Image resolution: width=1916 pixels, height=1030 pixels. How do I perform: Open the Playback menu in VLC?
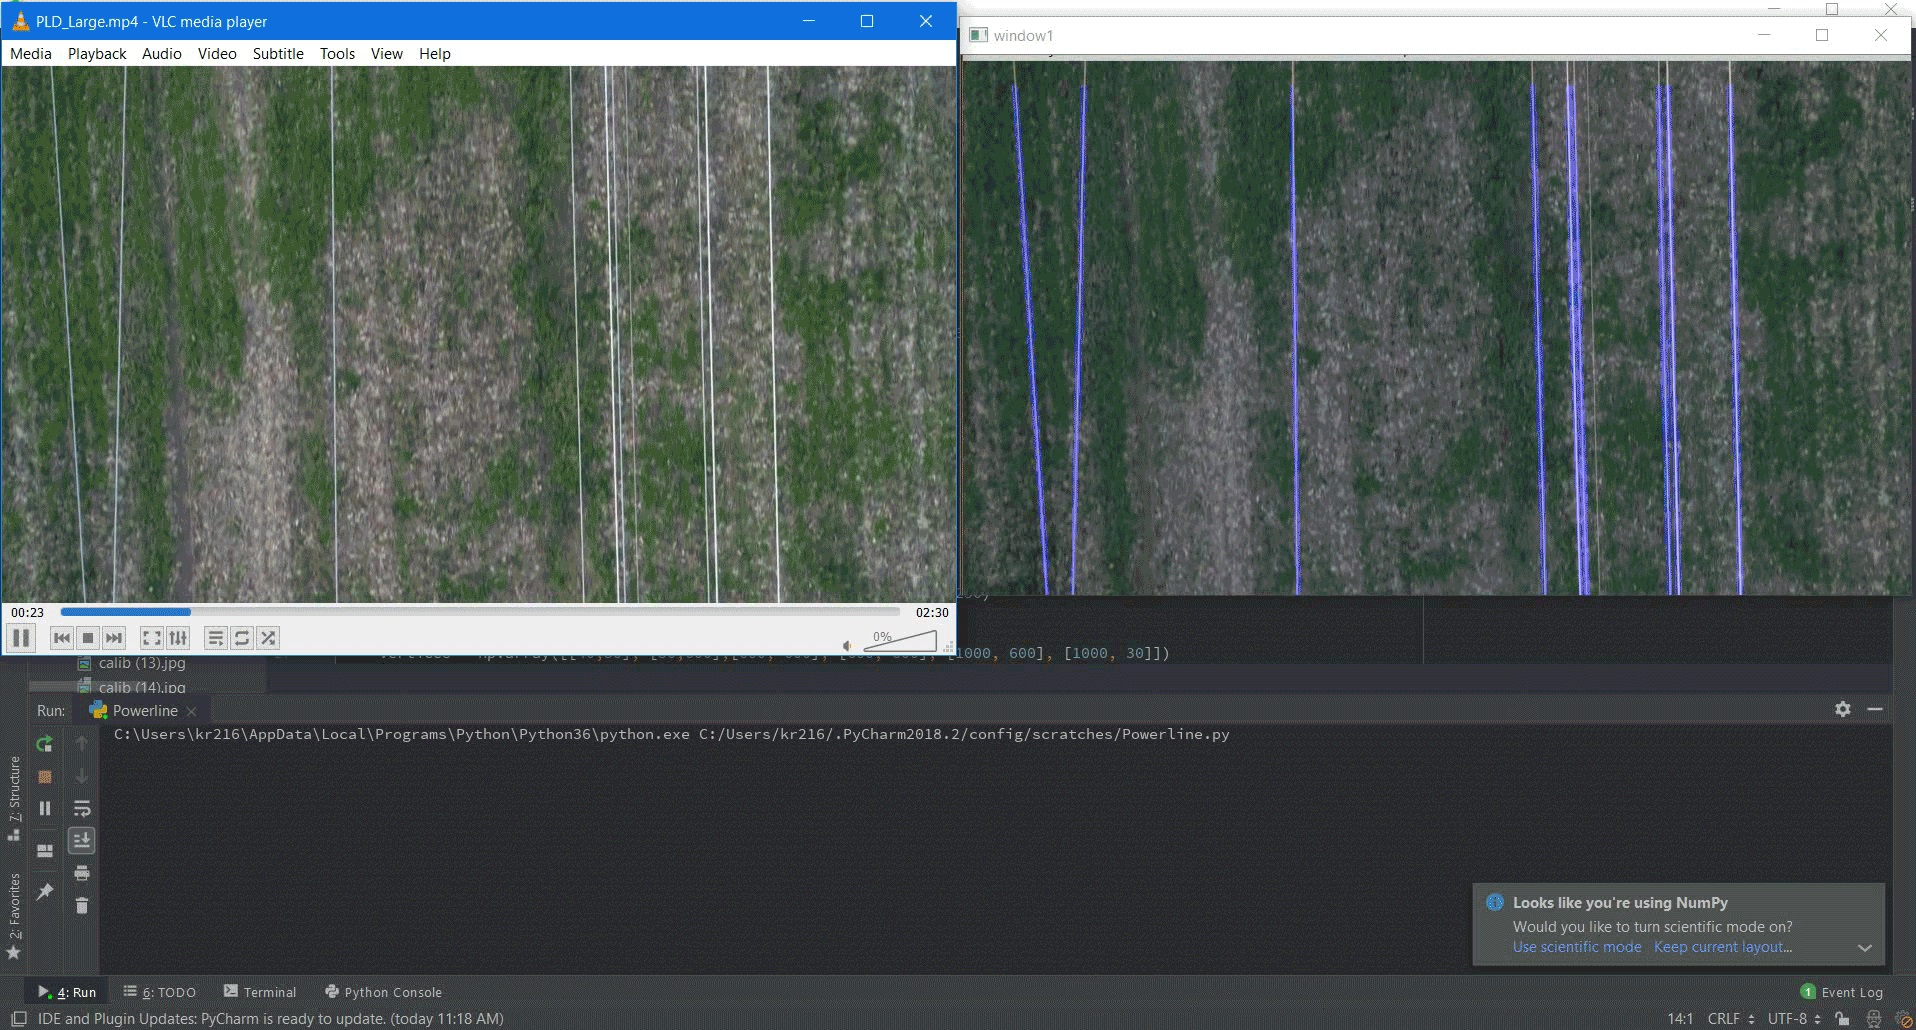coord(97,53)
